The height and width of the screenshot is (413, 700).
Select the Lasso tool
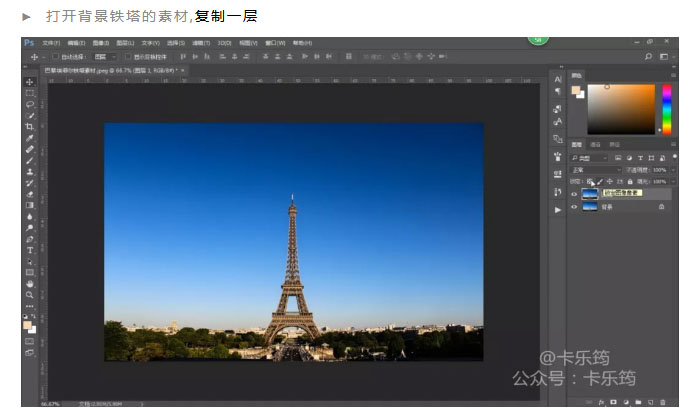click(30, 104)
